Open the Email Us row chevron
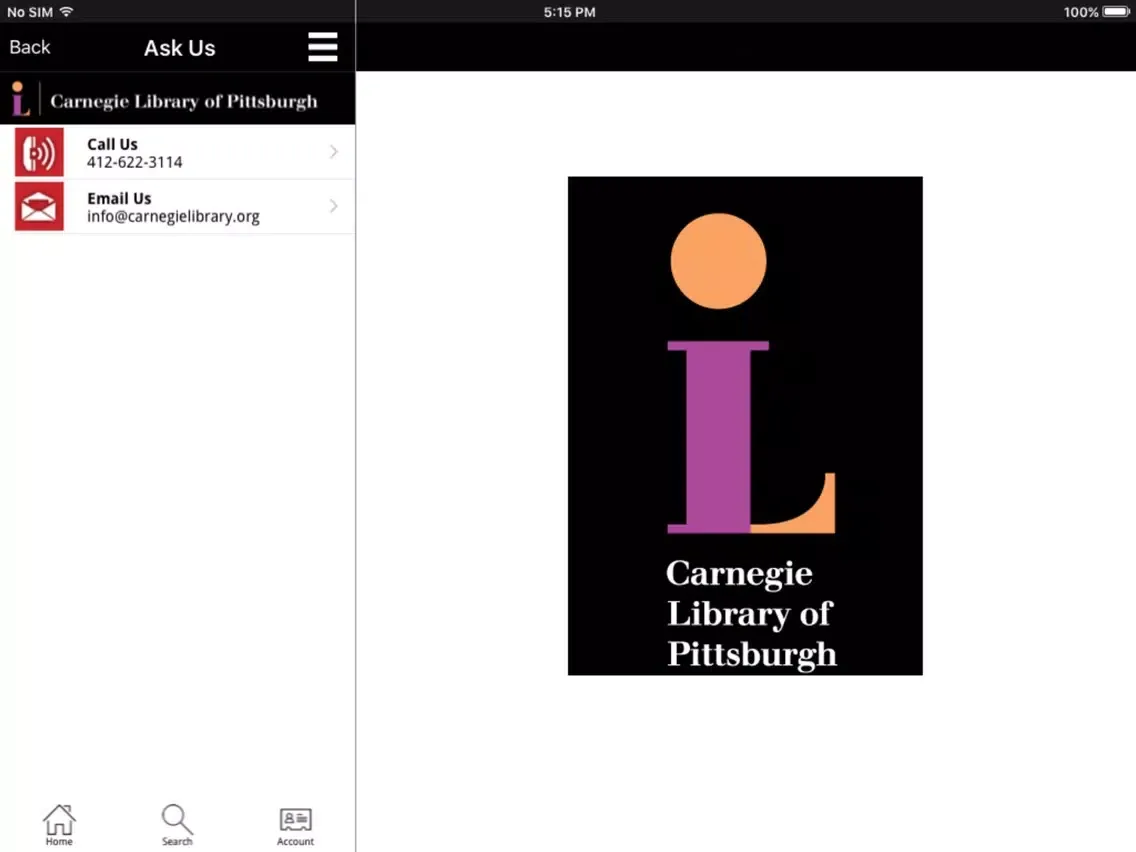The height and width of the screenshot is (852, 1136). click(x=333, y=206)
